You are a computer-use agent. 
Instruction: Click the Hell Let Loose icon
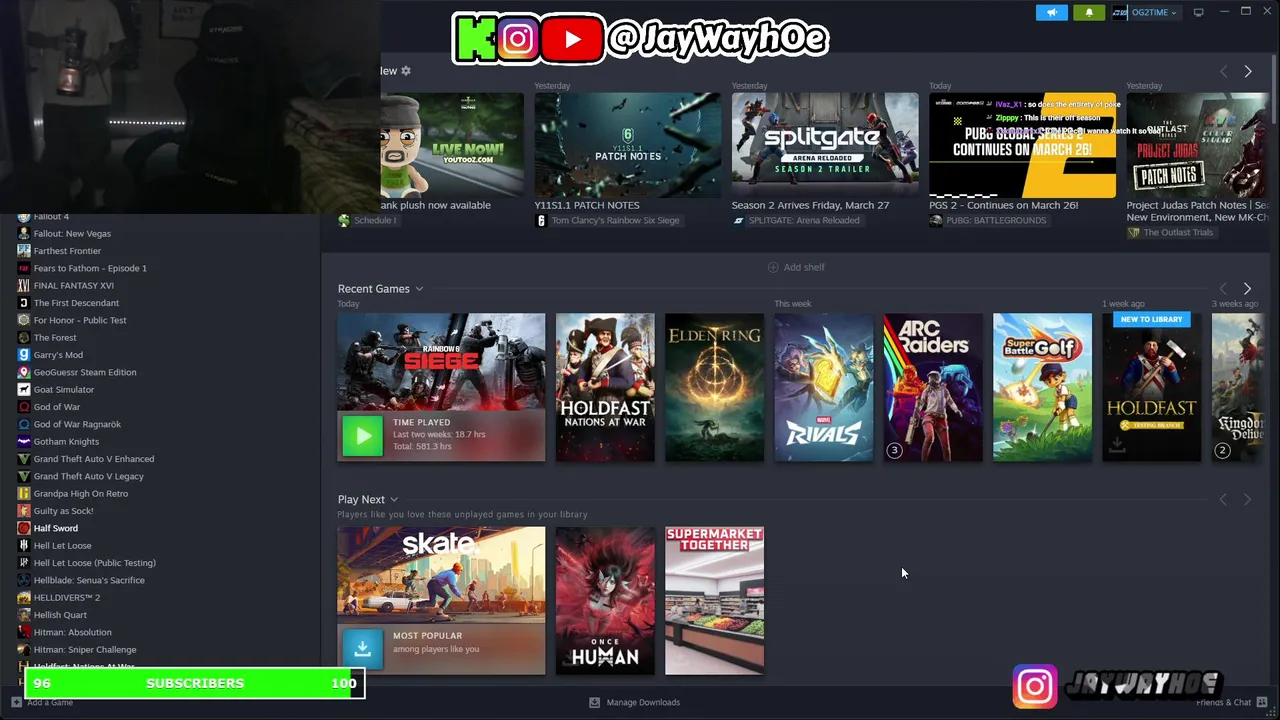tap(24, 545)
